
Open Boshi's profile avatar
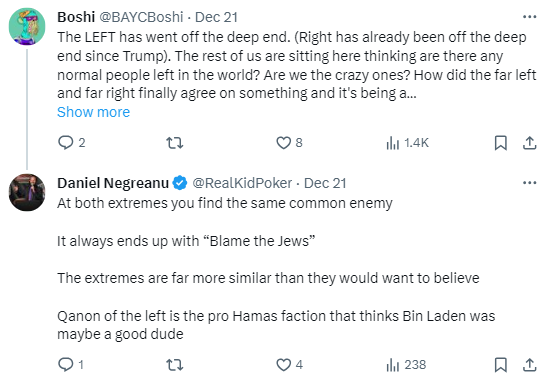tap(27, 27)
